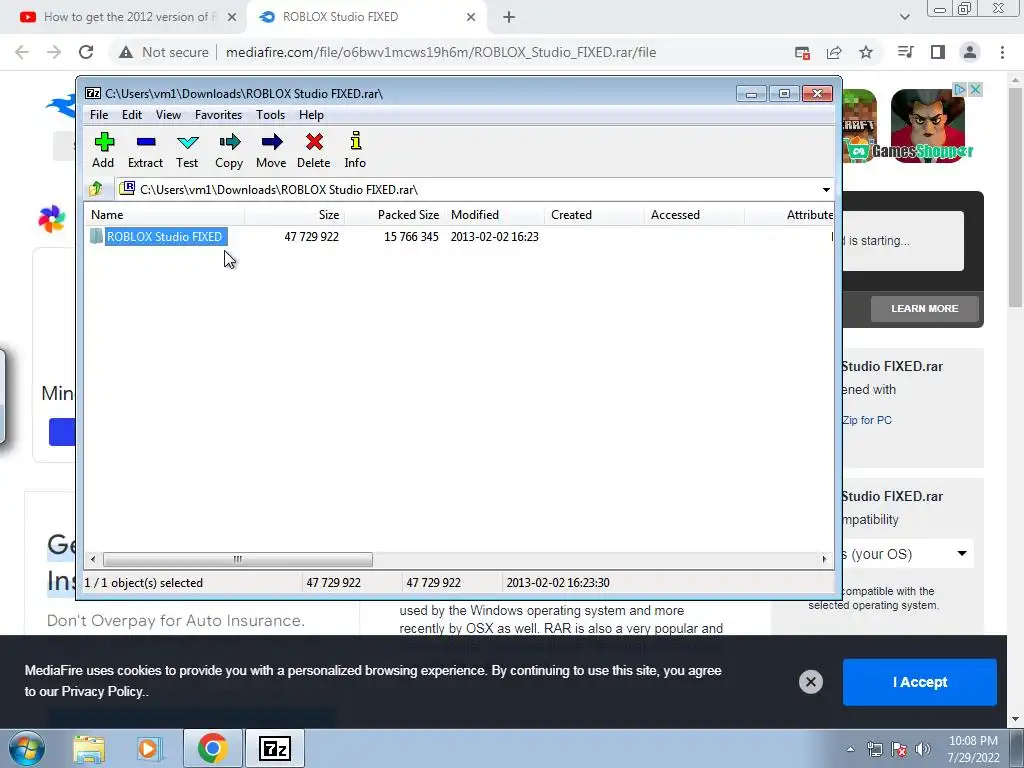Click the Chrome taskbar icon
This screenshot has height=768, width=1024.
point(212,748)
